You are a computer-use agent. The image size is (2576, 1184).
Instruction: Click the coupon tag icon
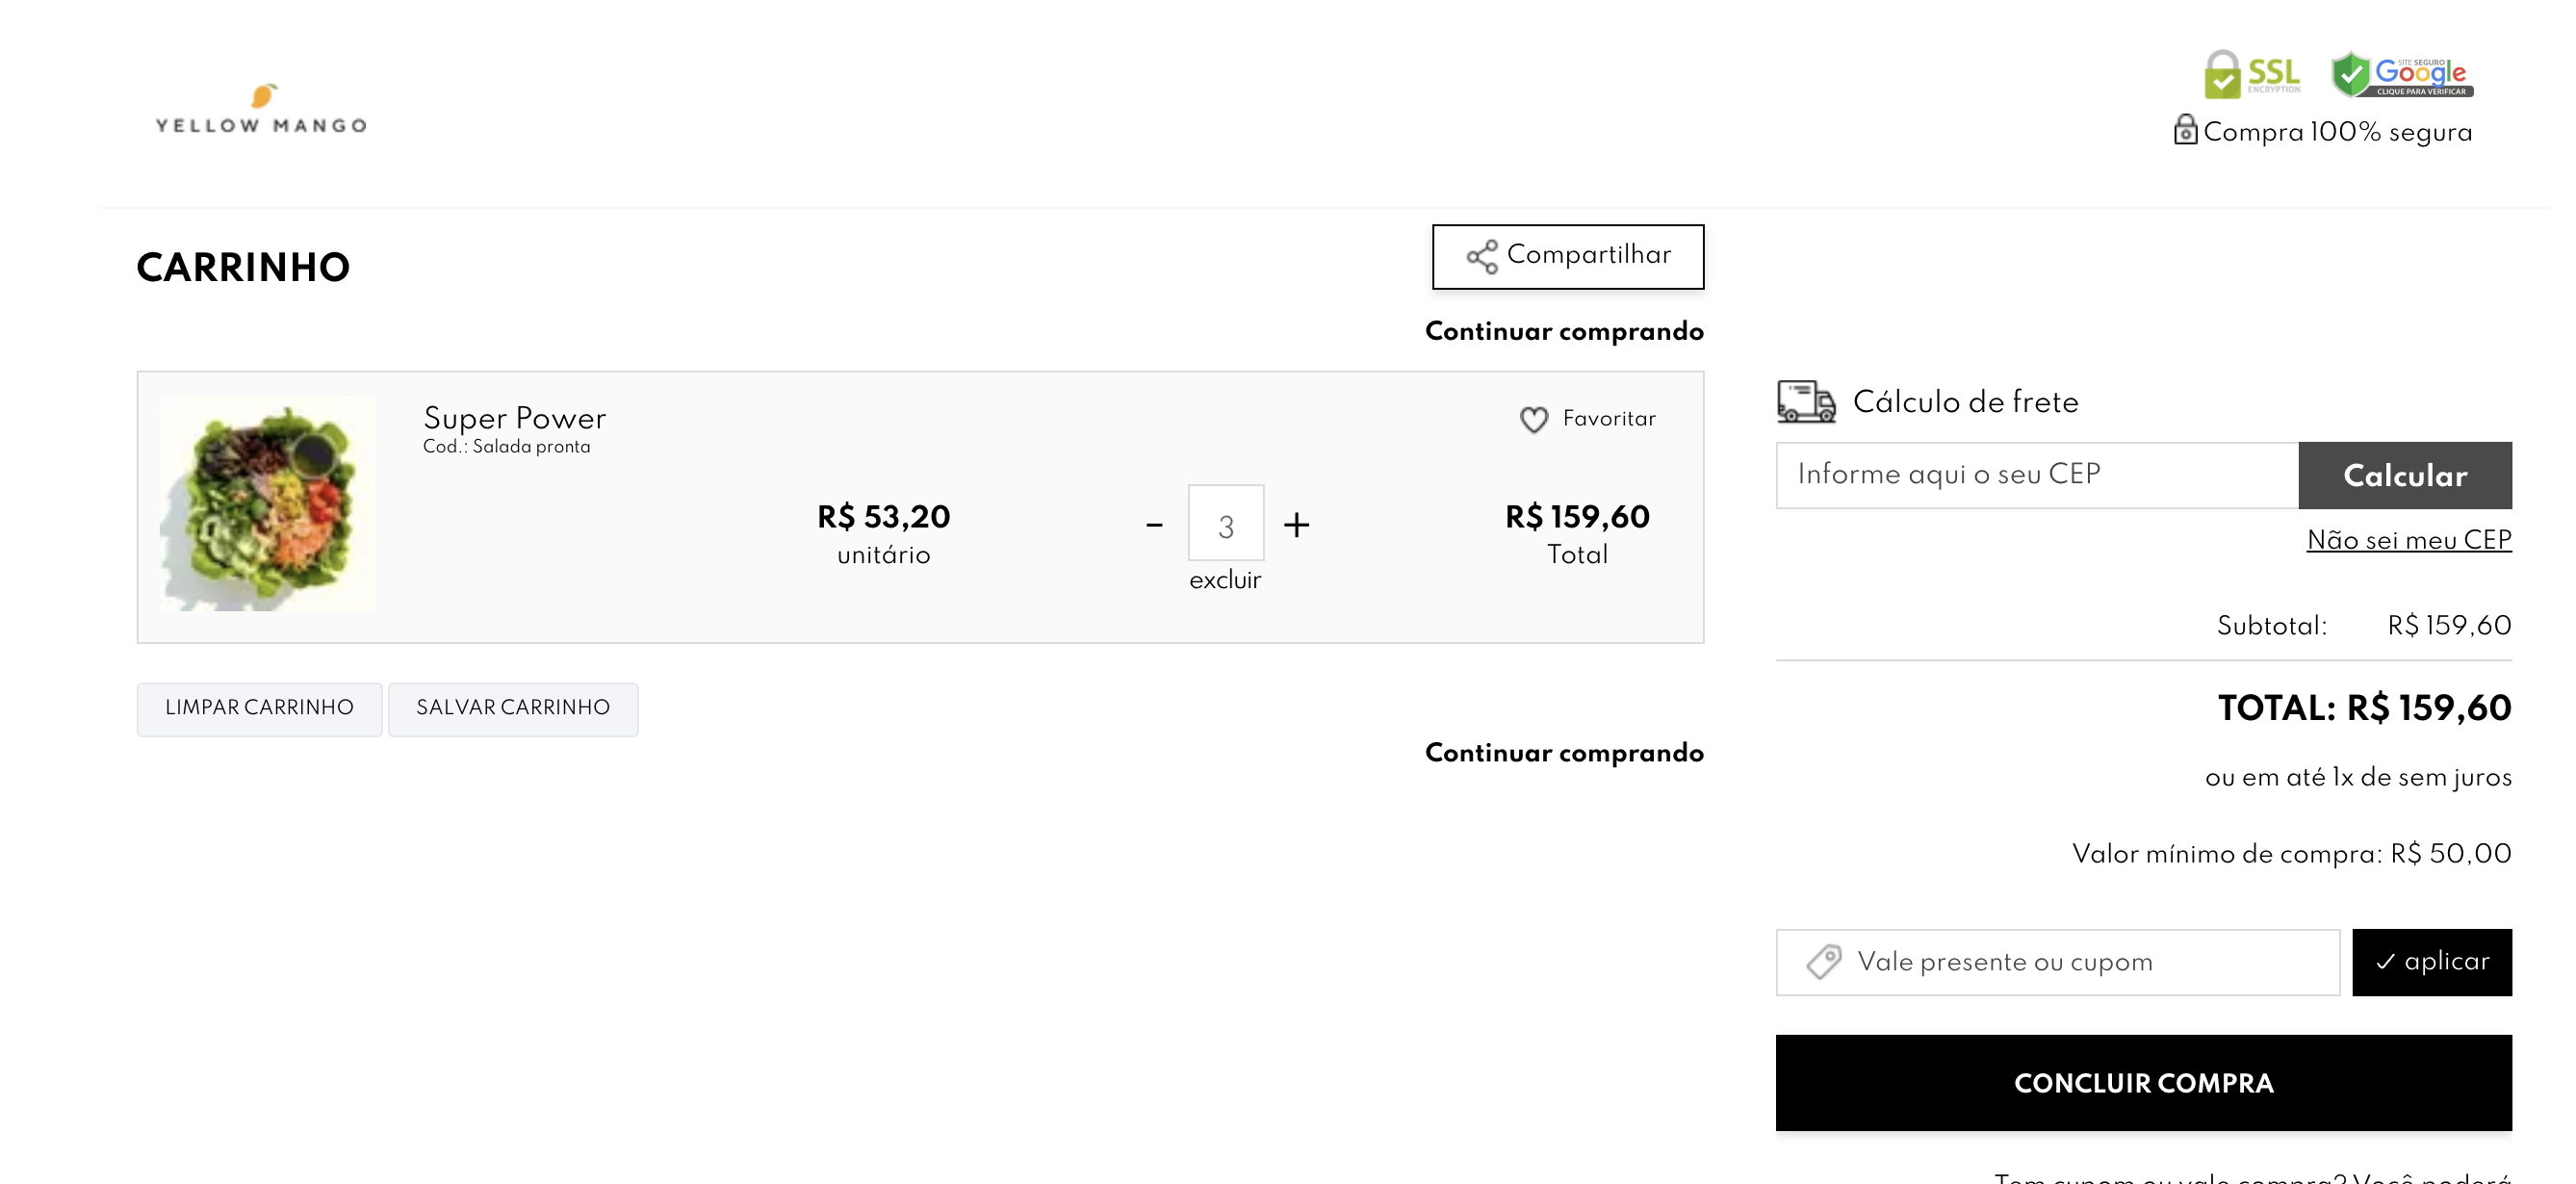click(1824, 962)
